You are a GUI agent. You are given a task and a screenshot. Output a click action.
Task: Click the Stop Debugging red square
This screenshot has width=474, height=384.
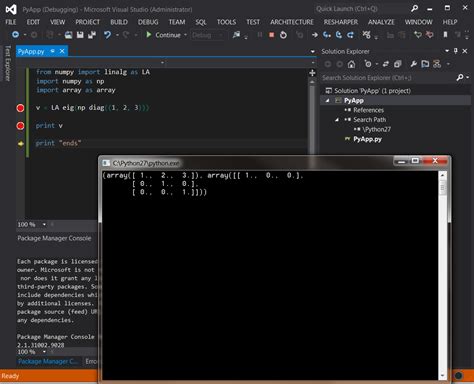click(x=272, y=35)
